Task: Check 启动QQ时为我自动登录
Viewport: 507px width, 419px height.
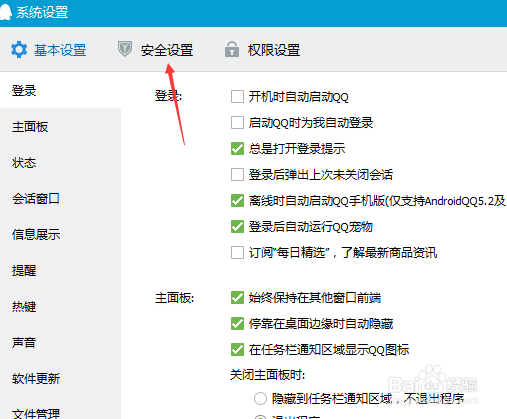Action: point(237,123)
